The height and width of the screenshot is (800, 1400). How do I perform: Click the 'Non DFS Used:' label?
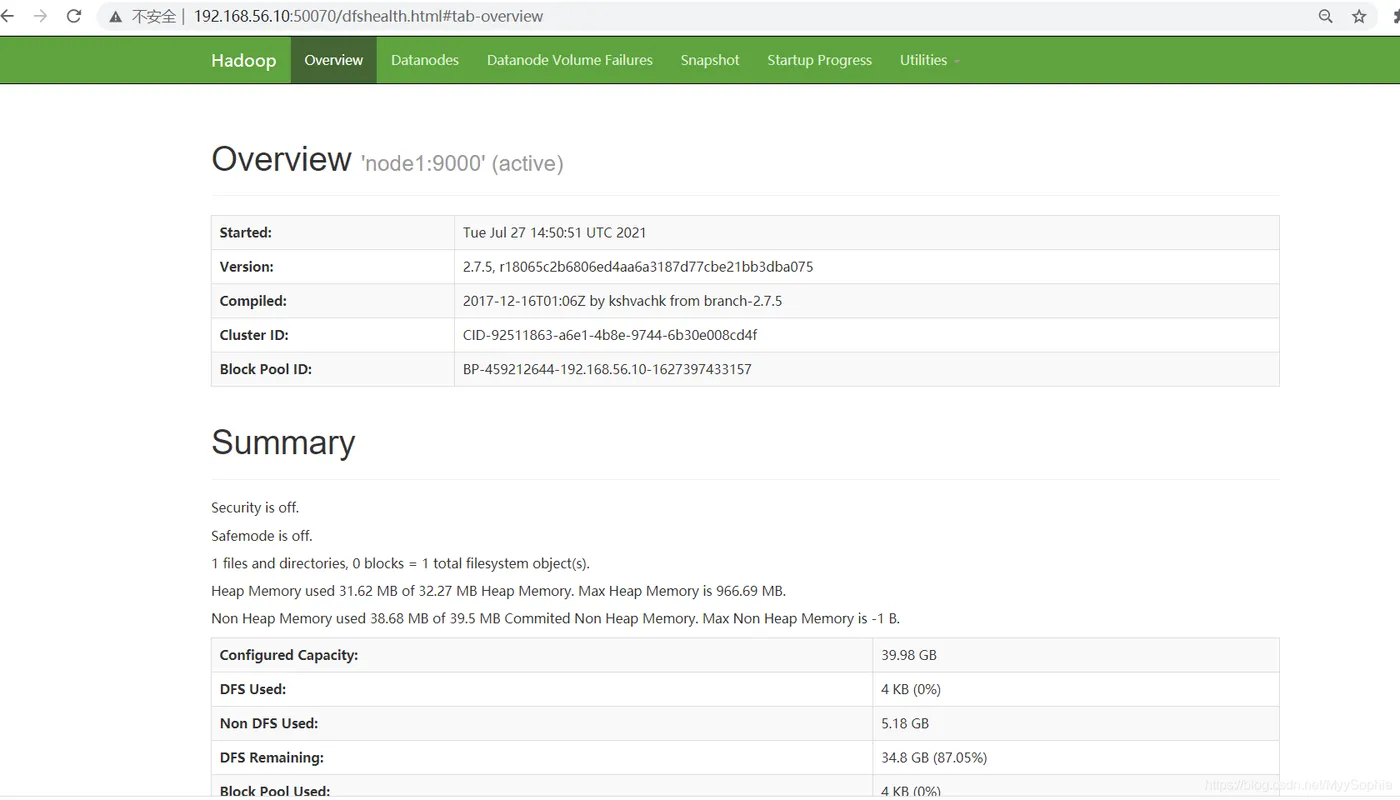[269, 723]
